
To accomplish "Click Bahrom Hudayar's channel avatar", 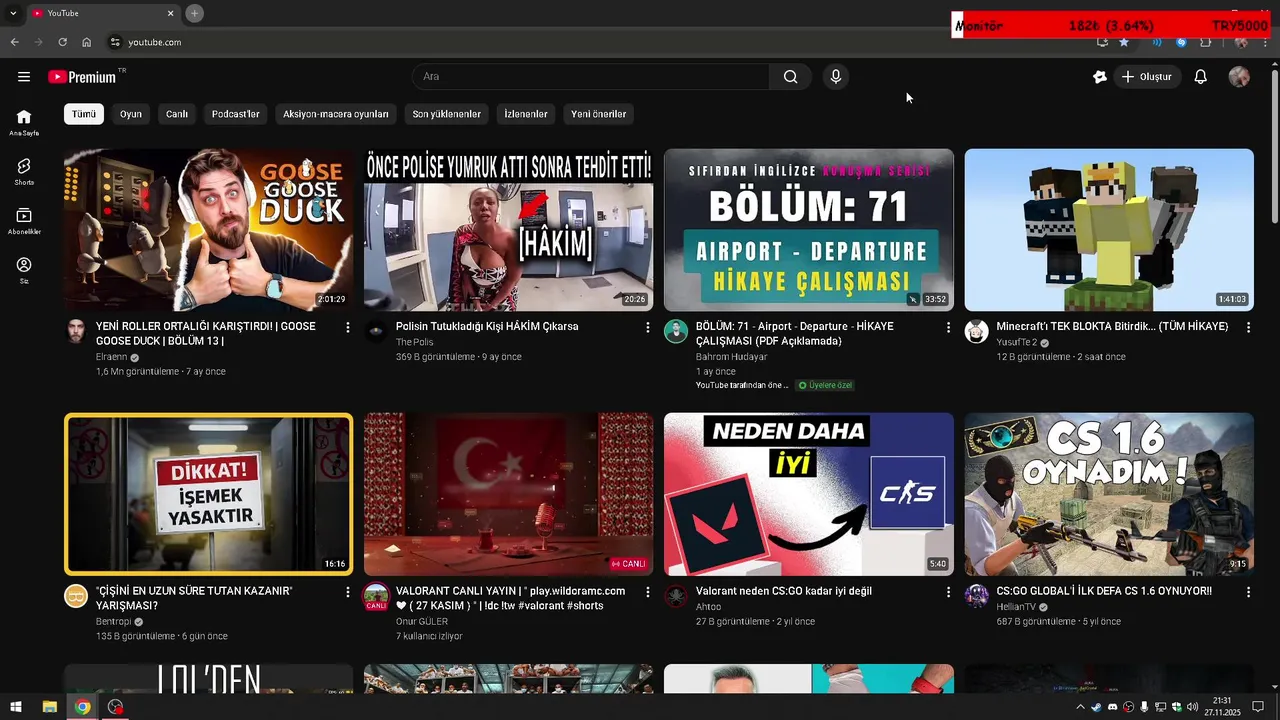I will 676,331.
